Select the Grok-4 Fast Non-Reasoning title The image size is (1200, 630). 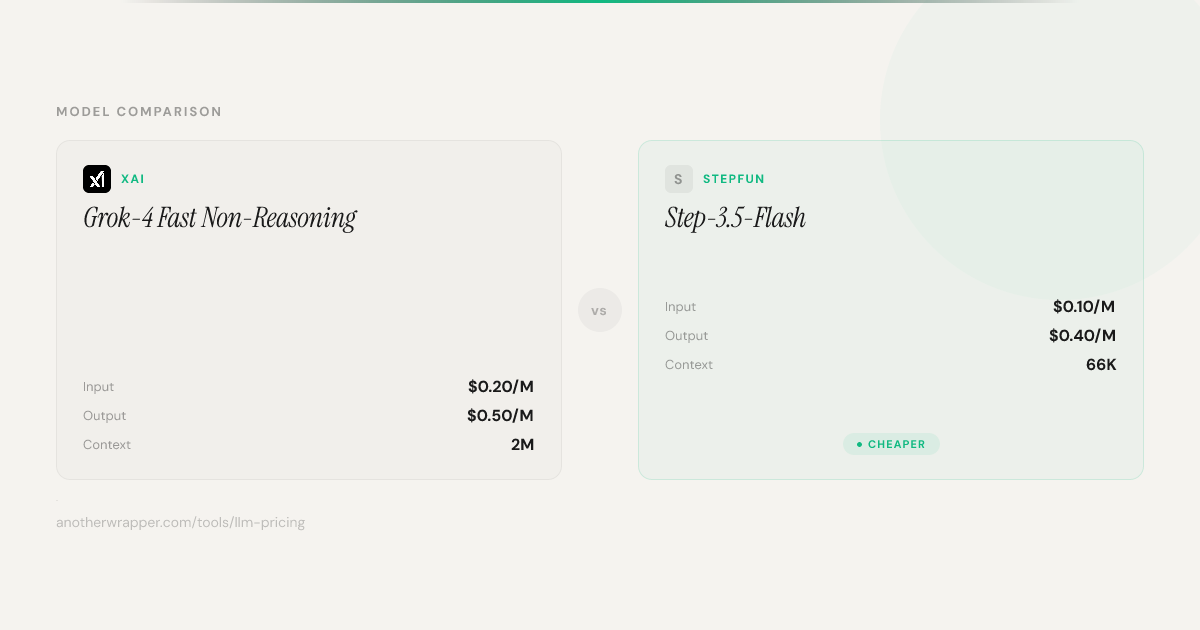click(219, 218)
